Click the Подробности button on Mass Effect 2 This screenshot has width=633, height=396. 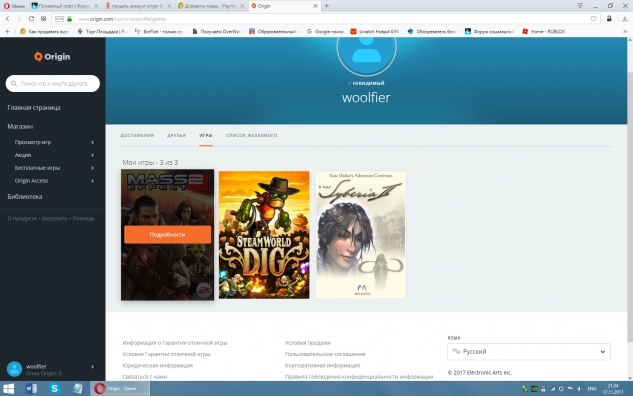[x=168, y=235]
